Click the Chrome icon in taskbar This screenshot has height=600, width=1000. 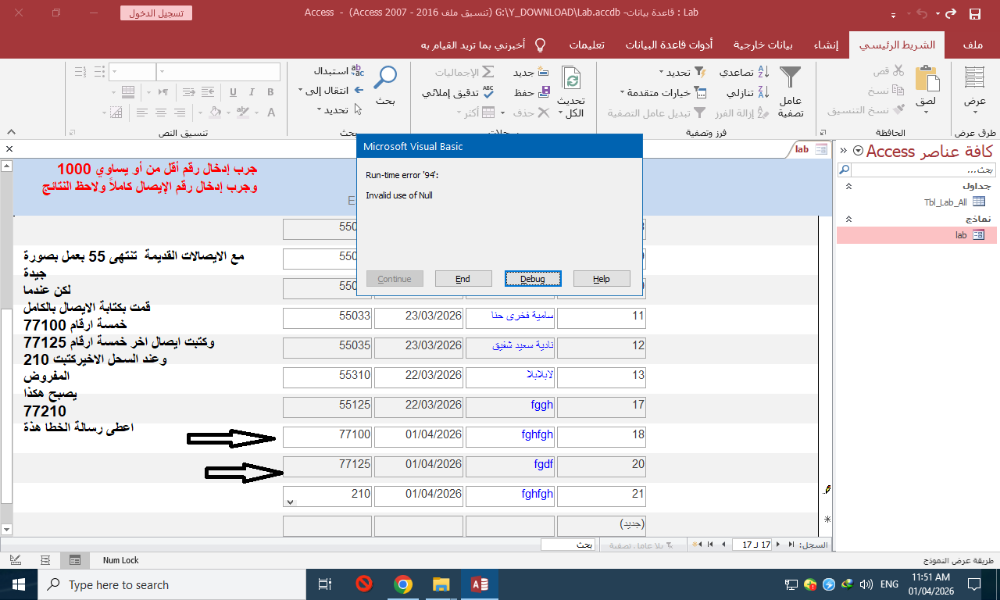point(403,585)
